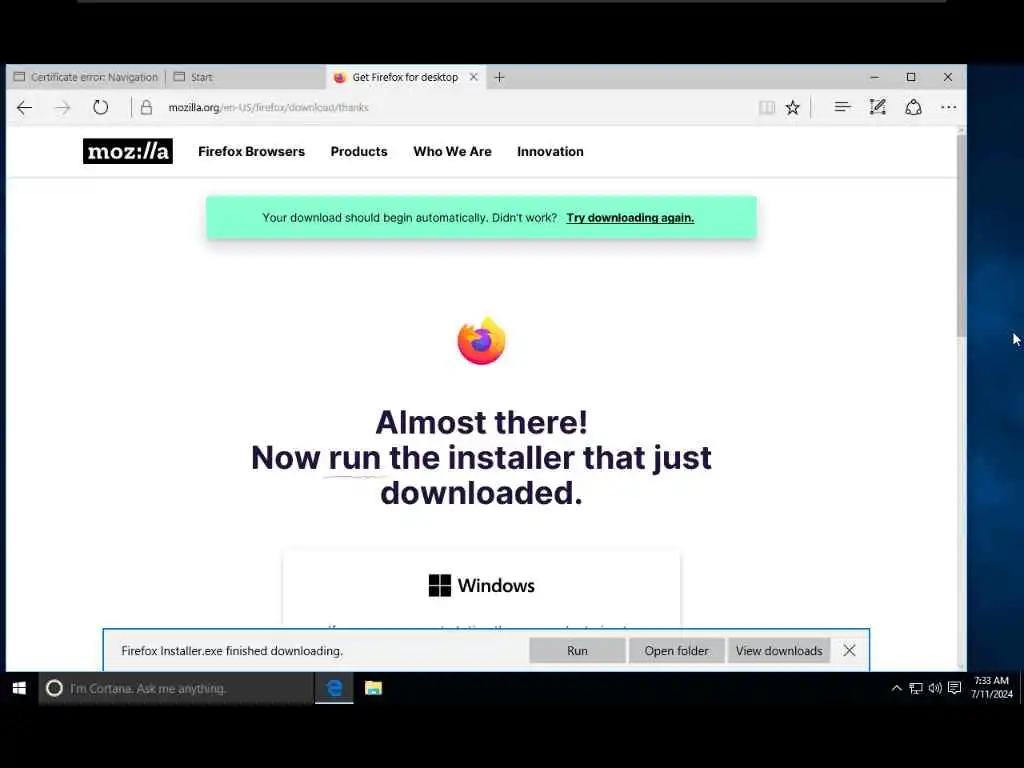Run the Firefox Installer
This screenshot has height=768, width=1024.
coord(577,651)
